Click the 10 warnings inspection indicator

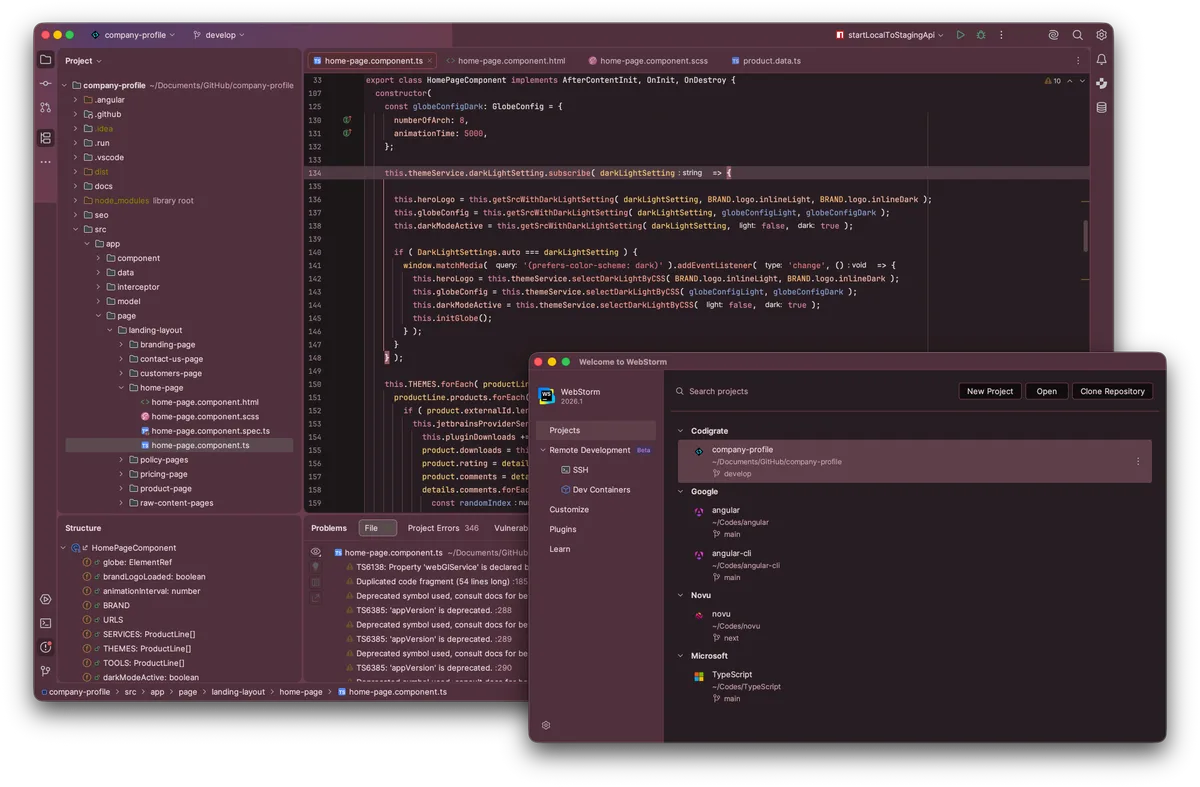pyautogui.click(x=1052, y=81)
